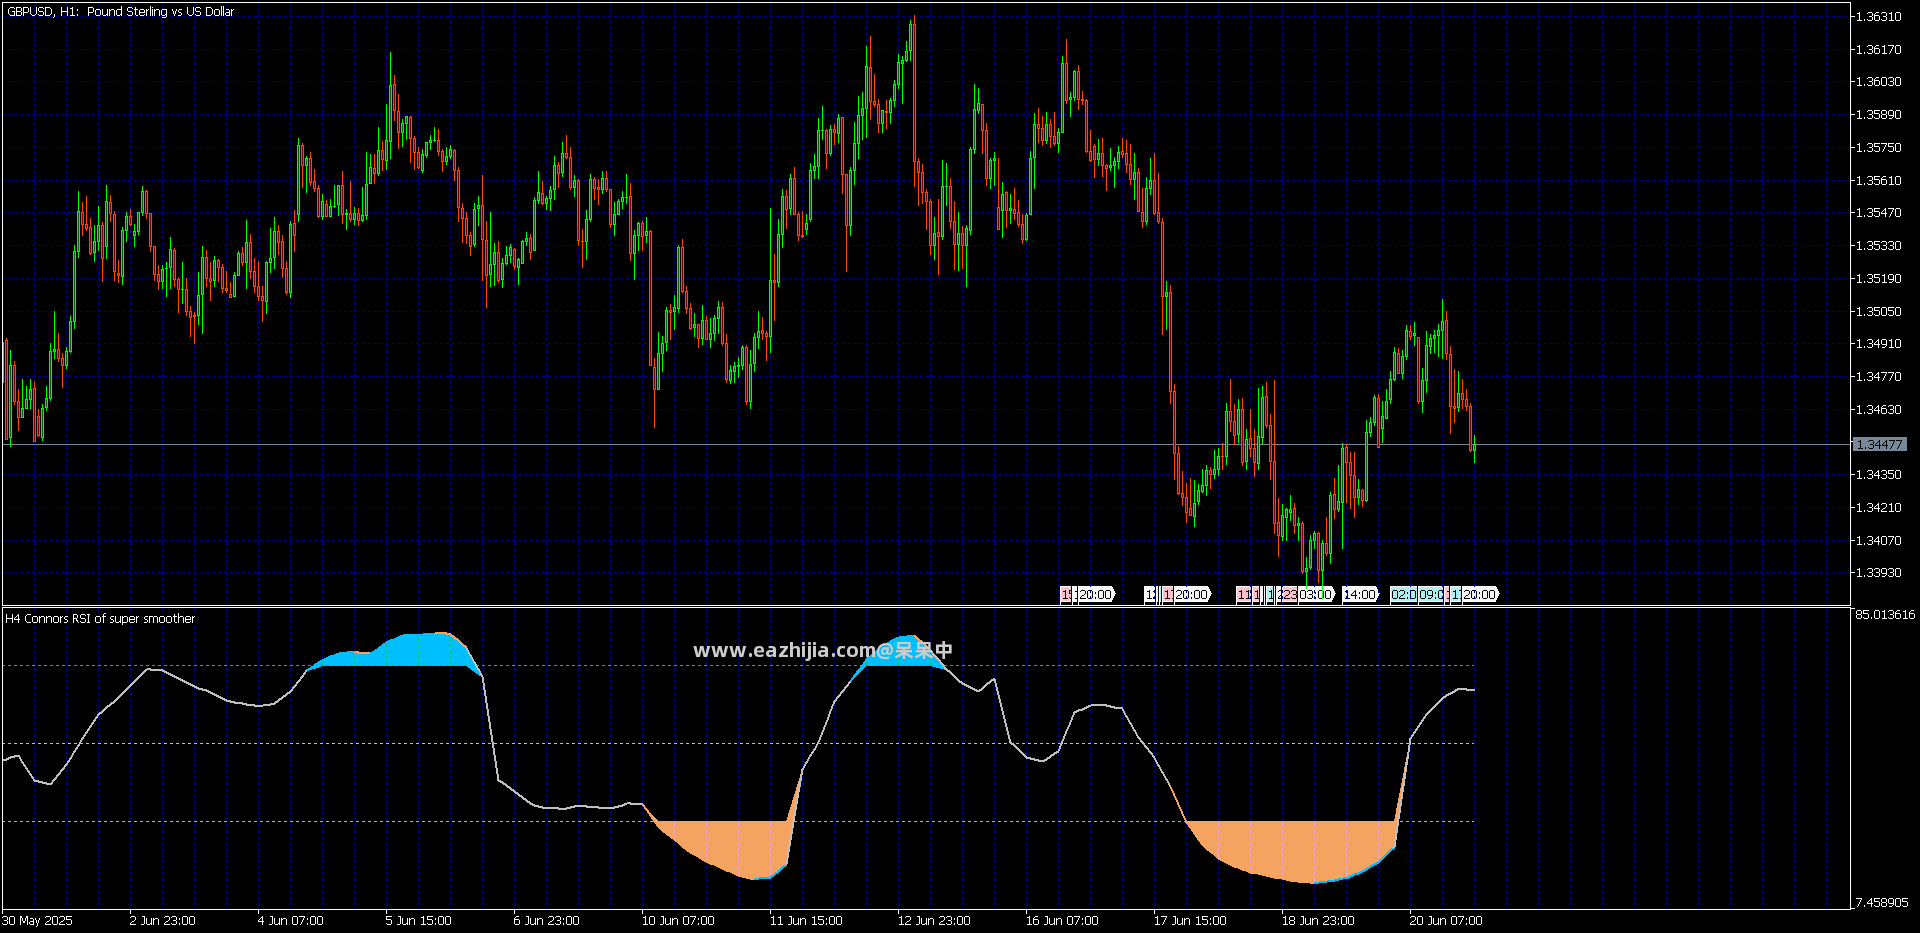The width and height of the screenshot is (1920, 933).
Task: Click the 5 Jun 15:00 time label
Action: coord(418,920)
